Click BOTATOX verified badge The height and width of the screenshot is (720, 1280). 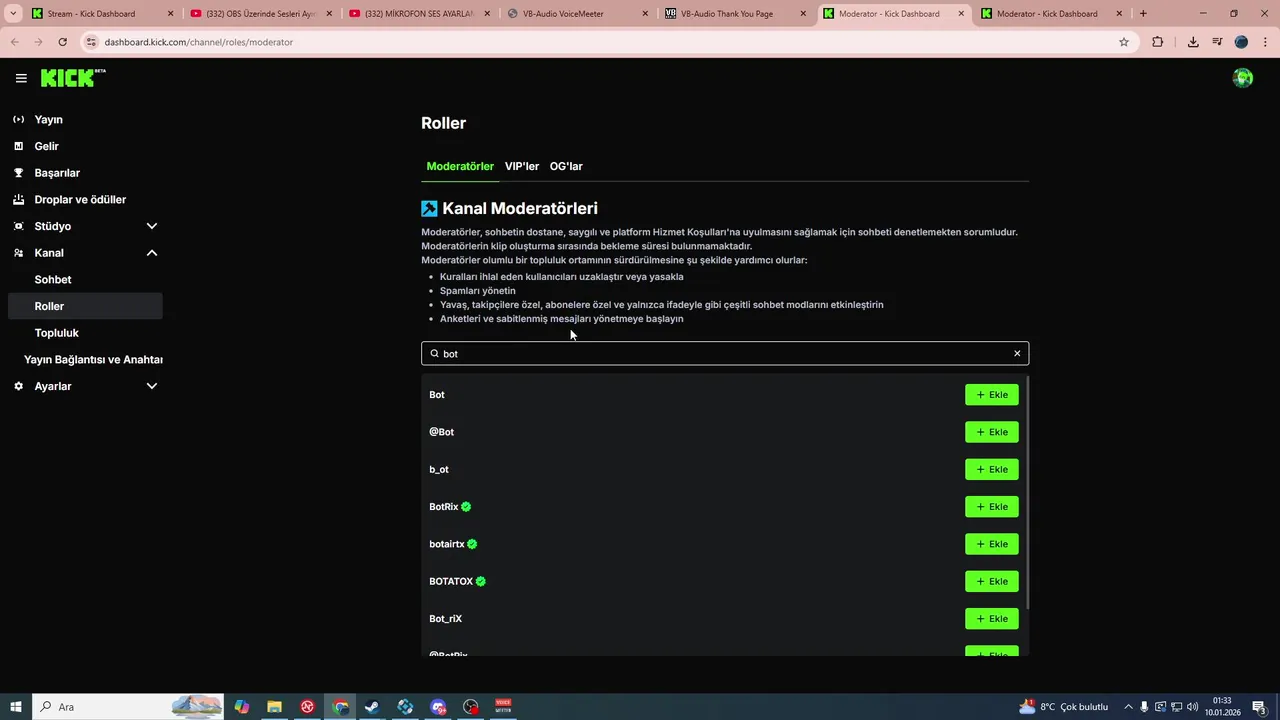click(x=480, y=581)
